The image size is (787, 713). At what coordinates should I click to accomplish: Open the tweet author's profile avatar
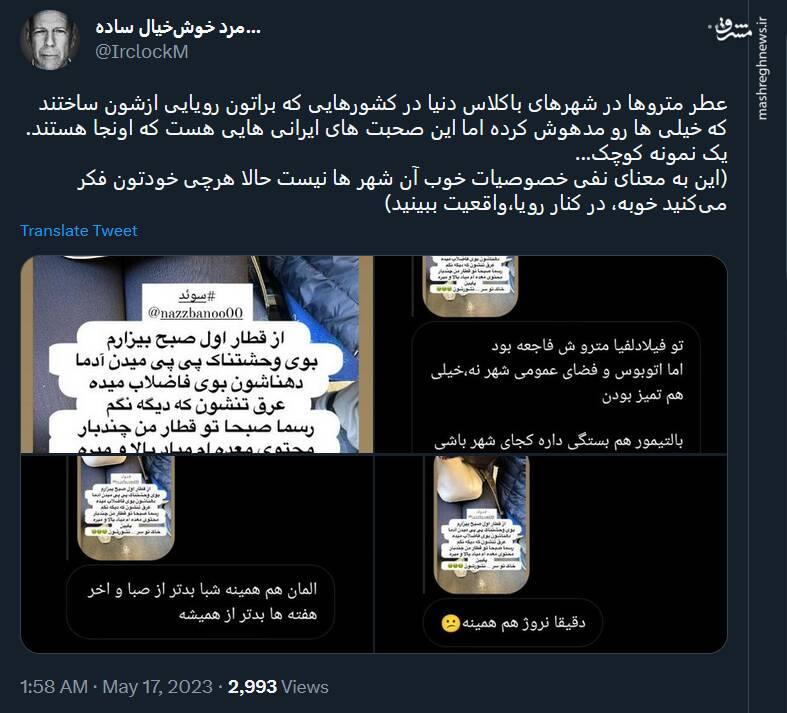(49, 40)
